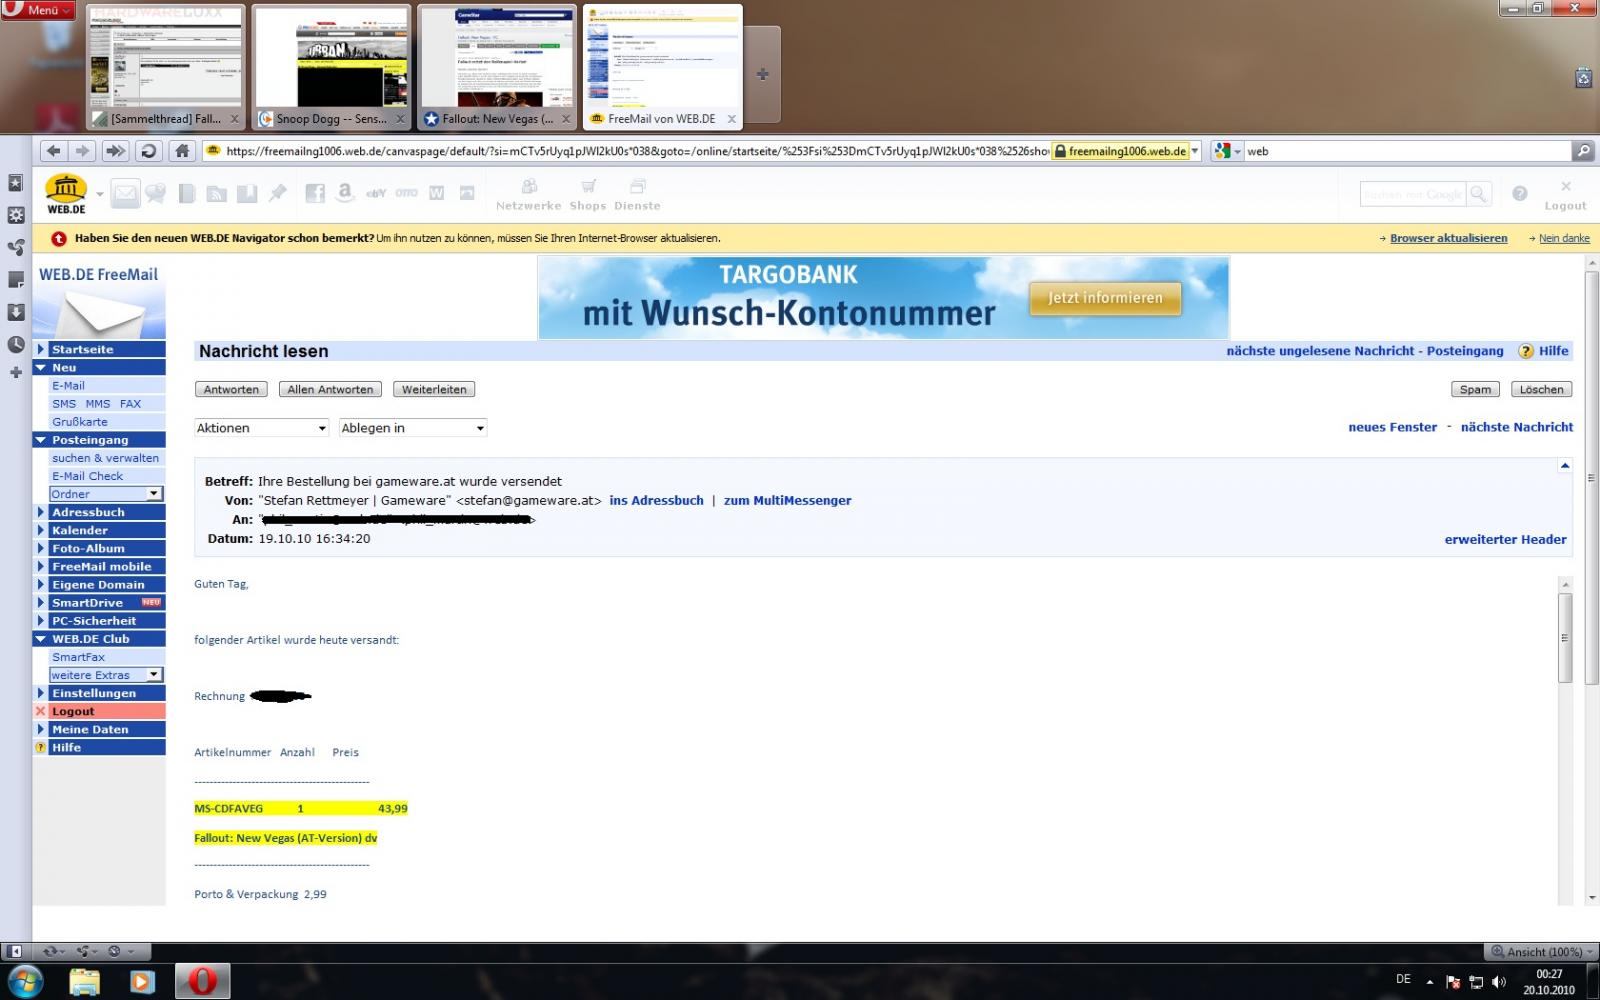The width and height of the screenshot is (1600, 1000).
Task: Click the fast forward navigation button
Action: [x=115, y=151]
